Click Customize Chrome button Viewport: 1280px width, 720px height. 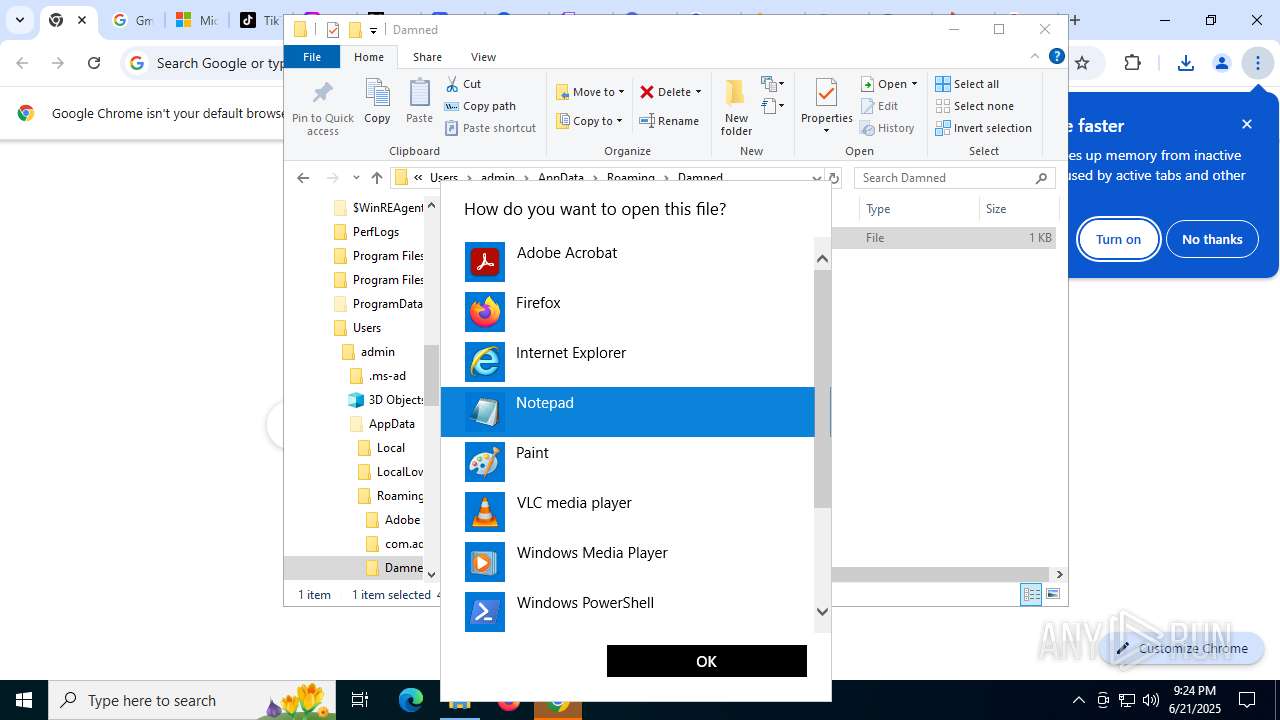[x=1183, y=648]
